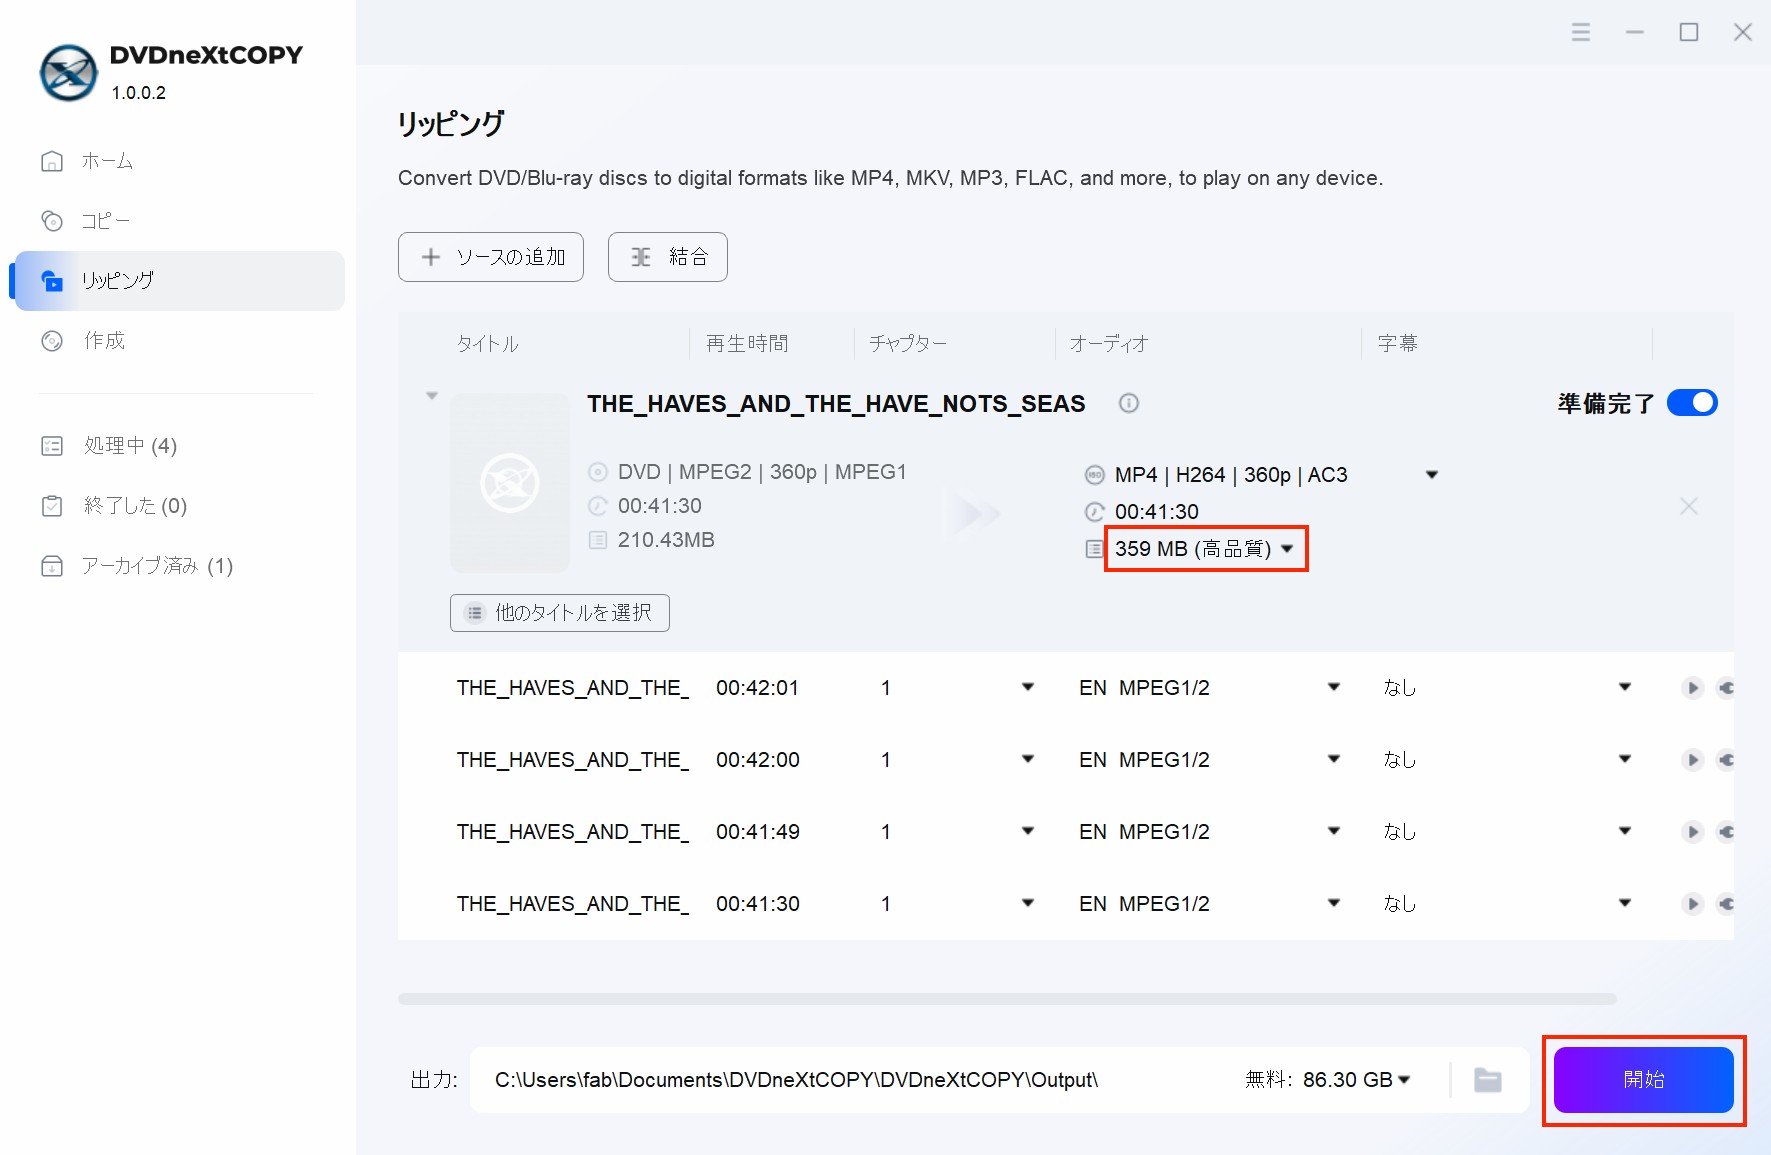Open advanced settings wrench for 00:41:30 row
Image resolution: width=1771 pixels, height=1155 pixels.
[x=1725, y=904]
